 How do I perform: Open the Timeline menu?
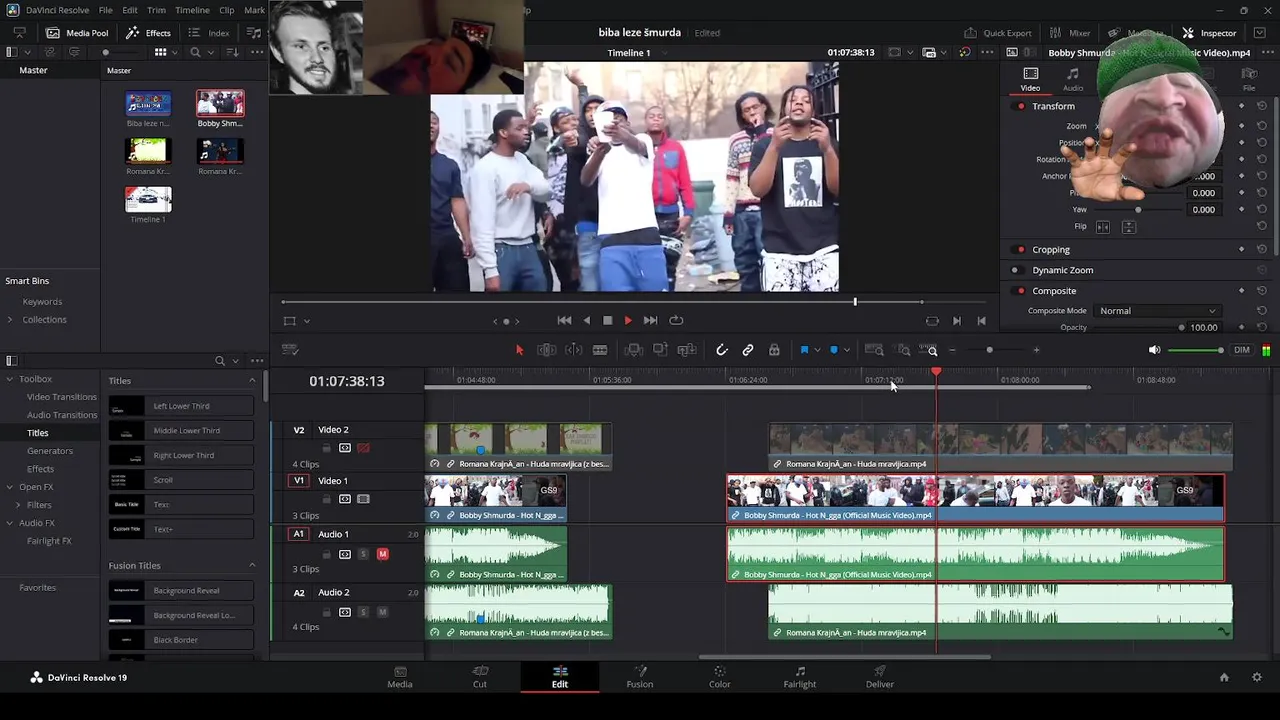(x=192, y=10)
